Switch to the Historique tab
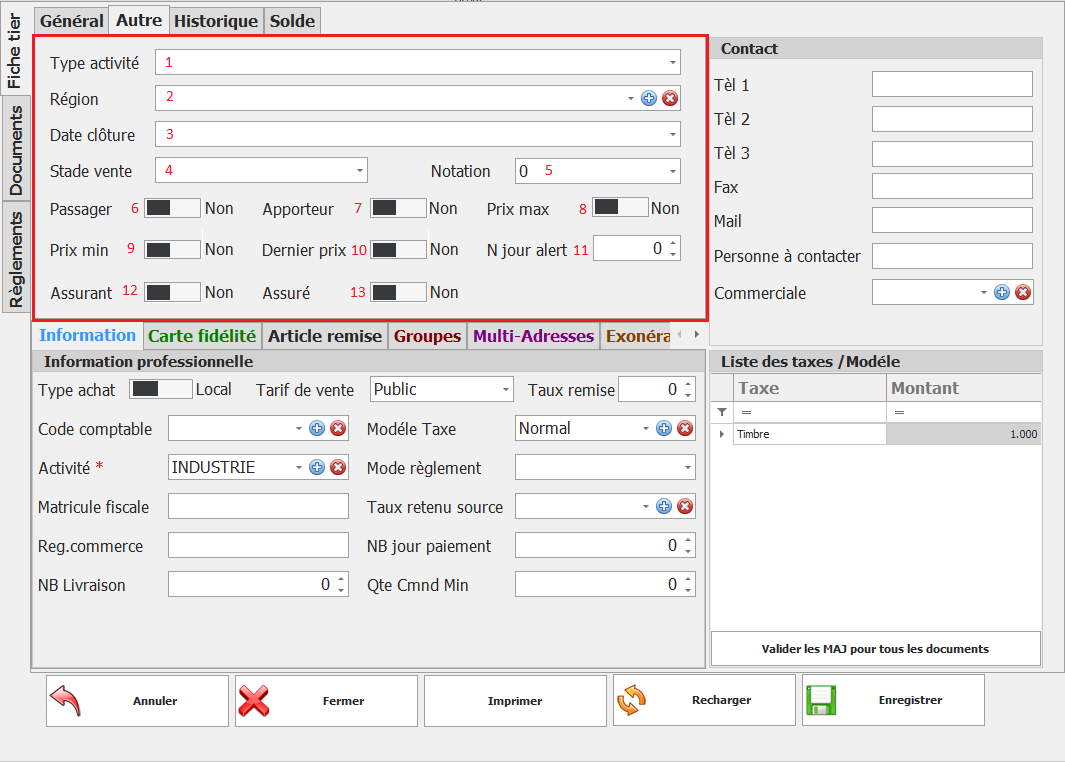This screenshot has height=762, width=1065. (216, 21)
